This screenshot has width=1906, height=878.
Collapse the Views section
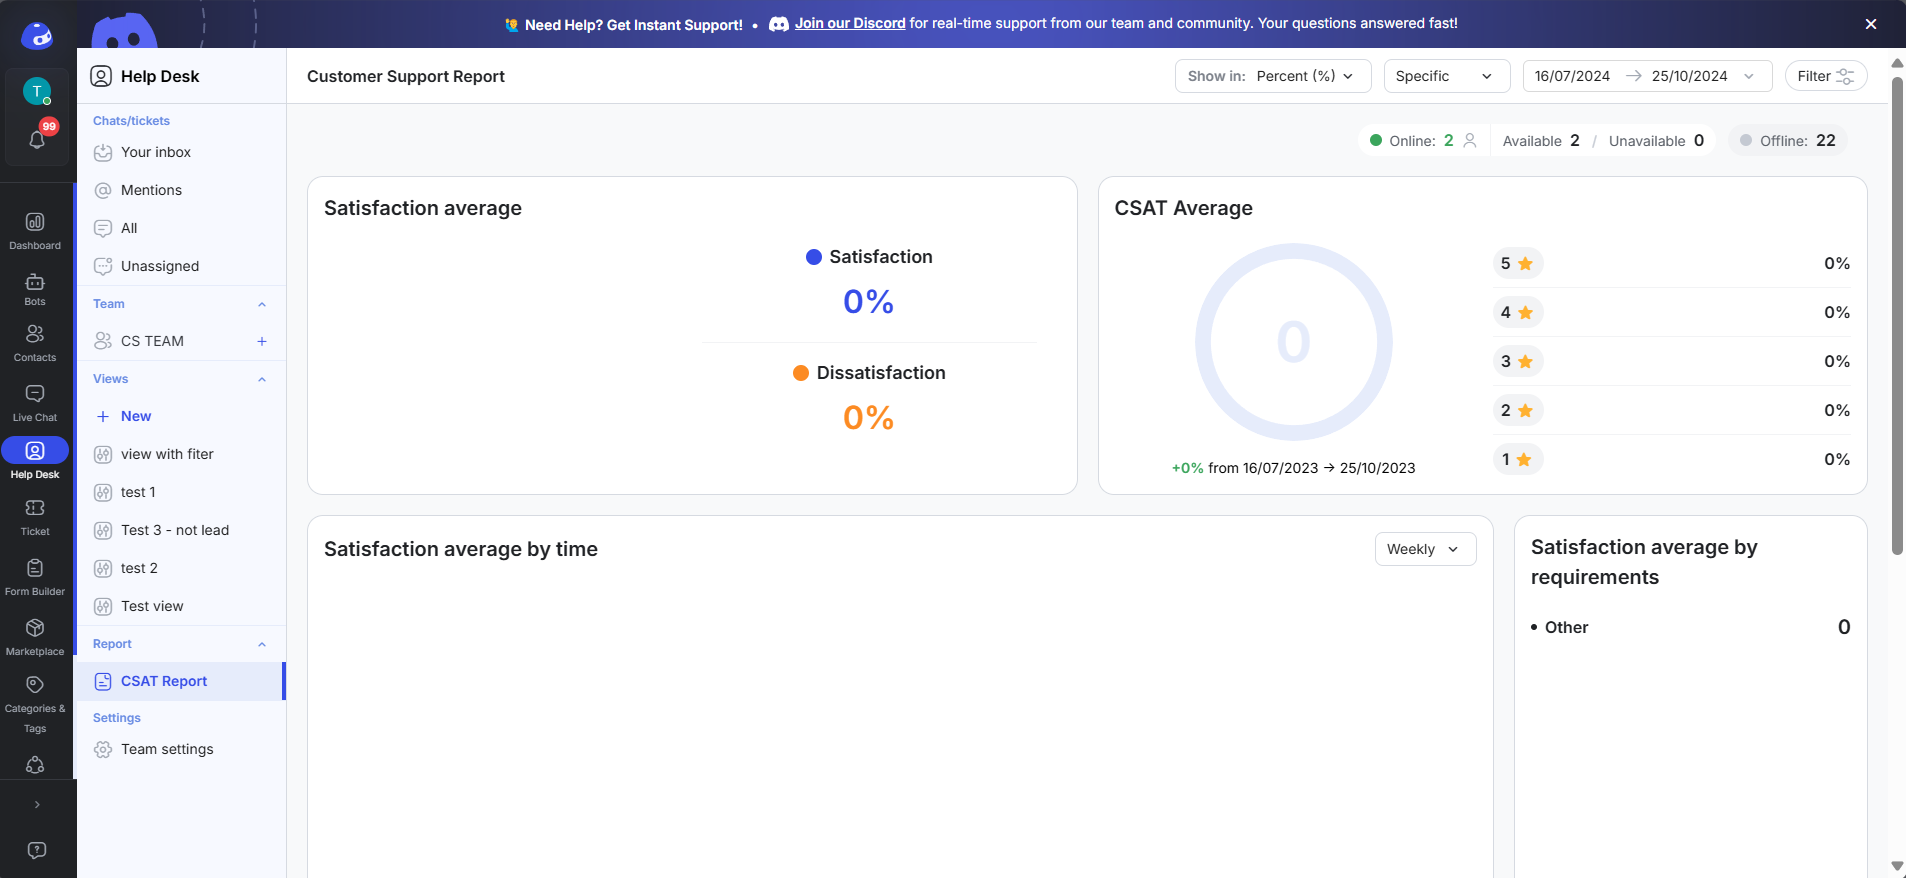[x=262, y=379]
